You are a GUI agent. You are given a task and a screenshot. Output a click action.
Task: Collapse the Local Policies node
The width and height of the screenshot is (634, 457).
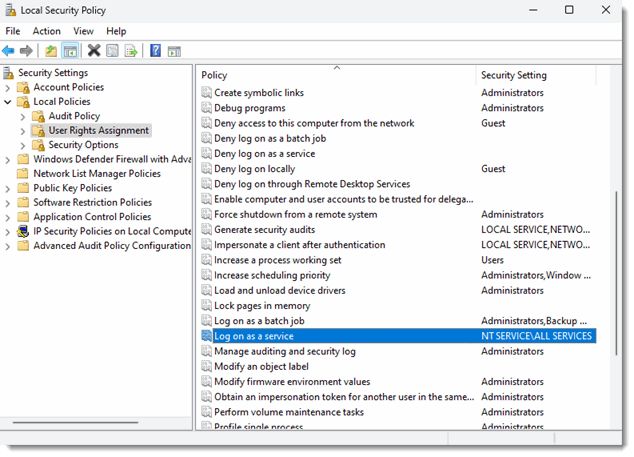coord(8,102)
